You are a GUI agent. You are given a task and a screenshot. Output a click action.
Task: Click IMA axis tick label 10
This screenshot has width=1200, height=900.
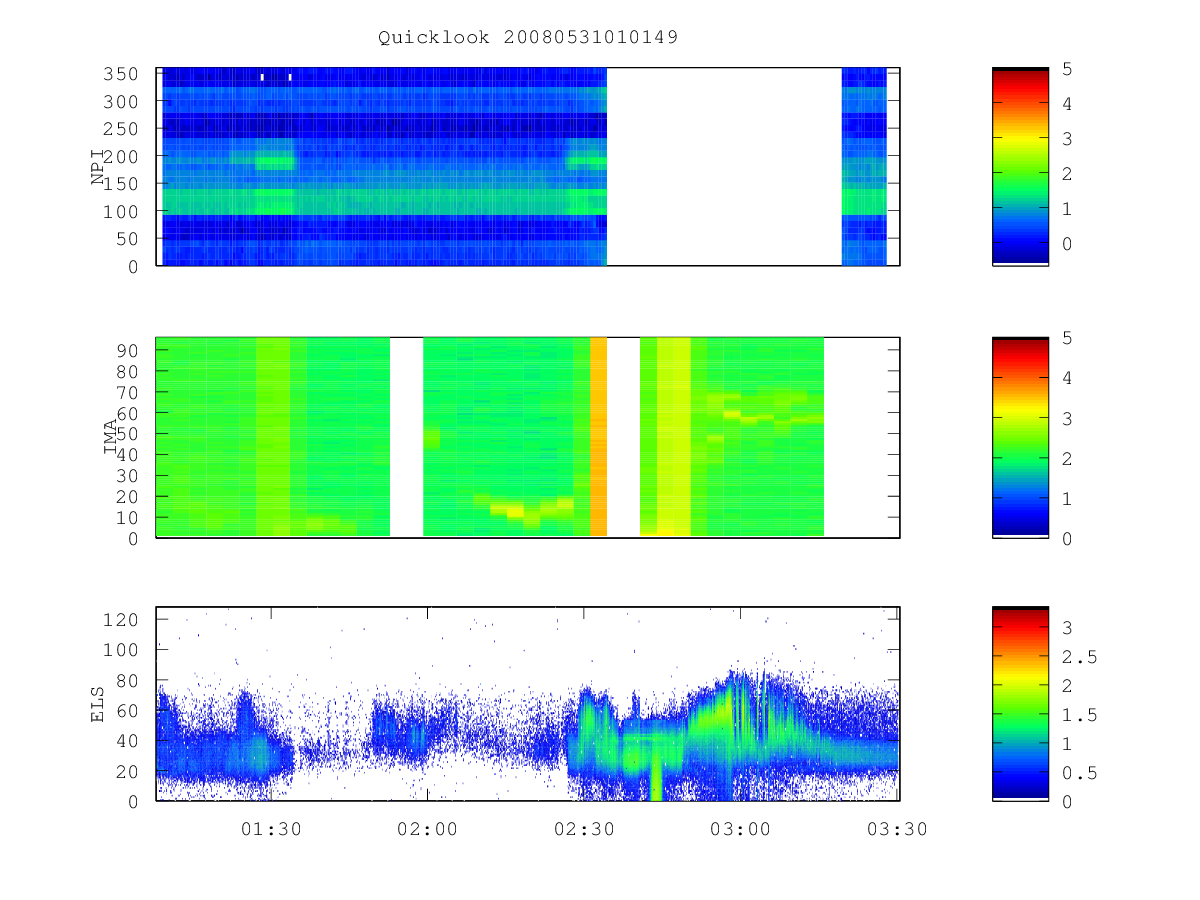[128, 517]
